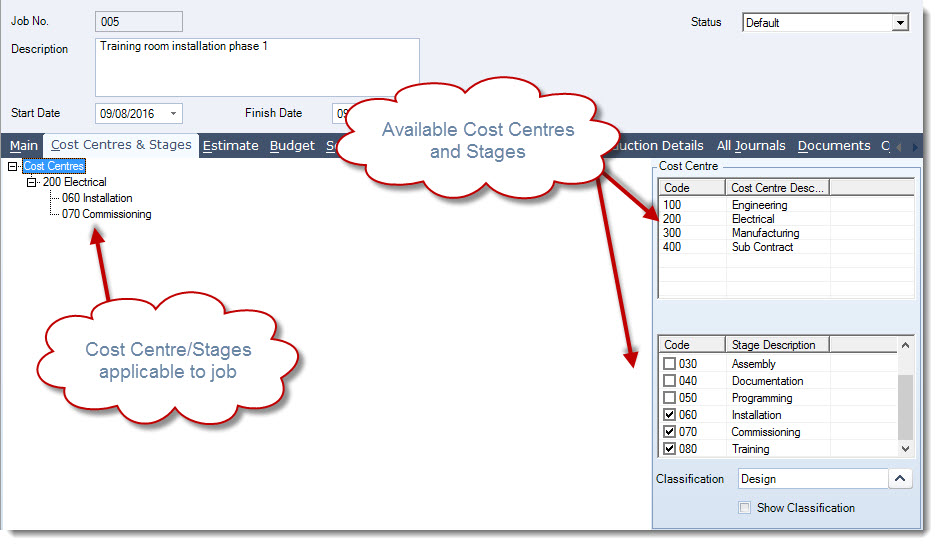Check the 050 Programming stage checkbox
Screen dimensions: 938x545
(669, 398)
